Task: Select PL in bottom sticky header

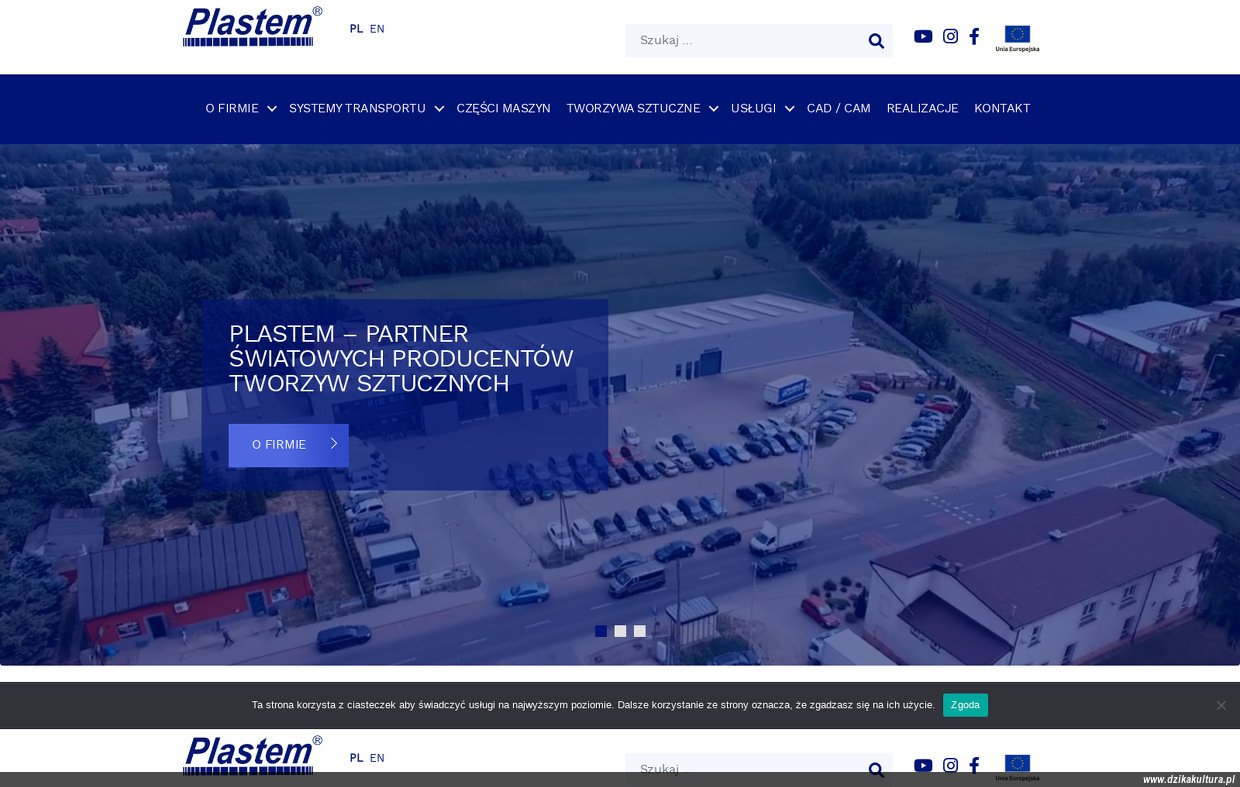Action: (x=356, y=758)
